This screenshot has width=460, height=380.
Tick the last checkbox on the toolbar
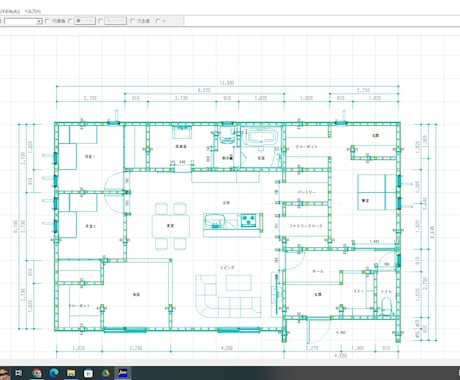pos(158,21)
